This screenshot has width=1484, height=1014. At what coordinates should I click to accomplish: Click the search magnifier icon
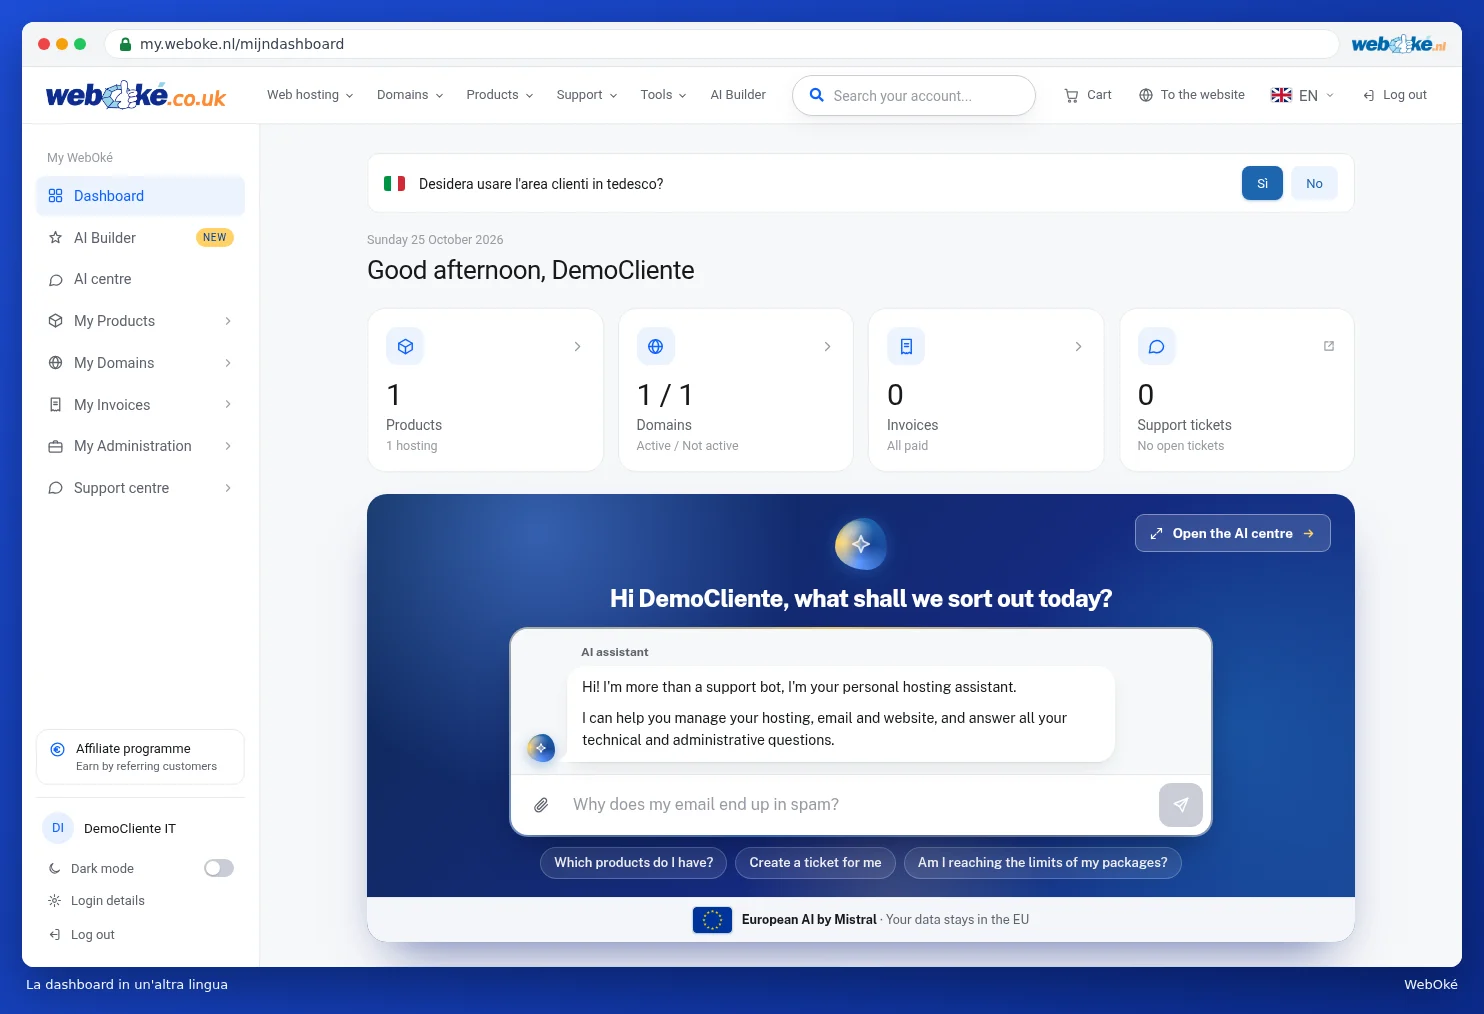[x=816, y=95]
